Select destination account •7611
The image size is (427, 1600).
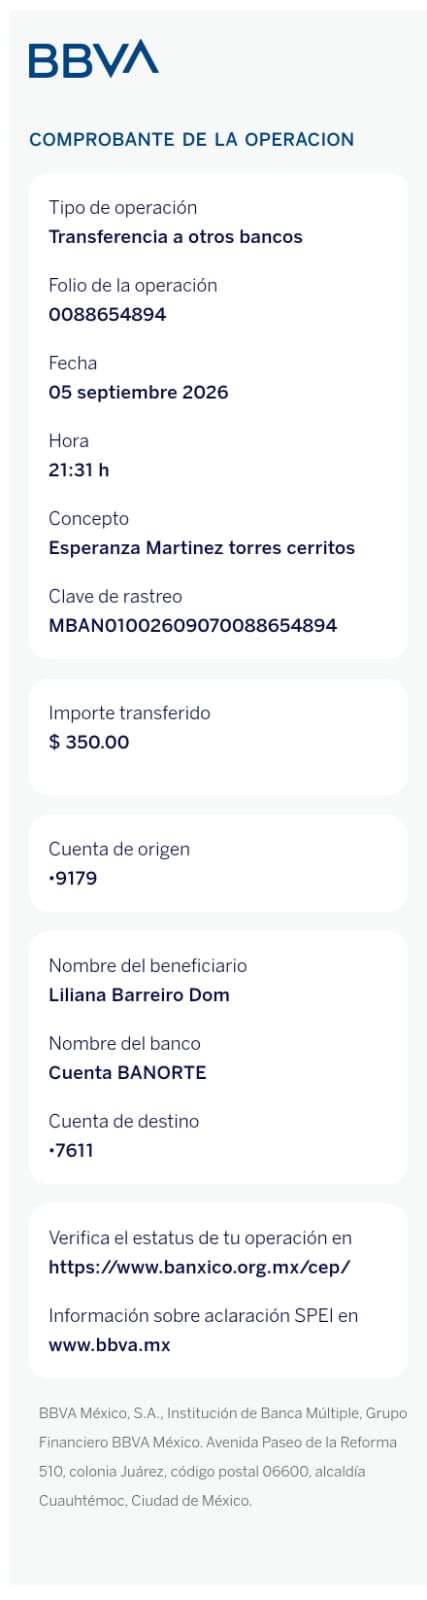click(x=71, y=1151)
